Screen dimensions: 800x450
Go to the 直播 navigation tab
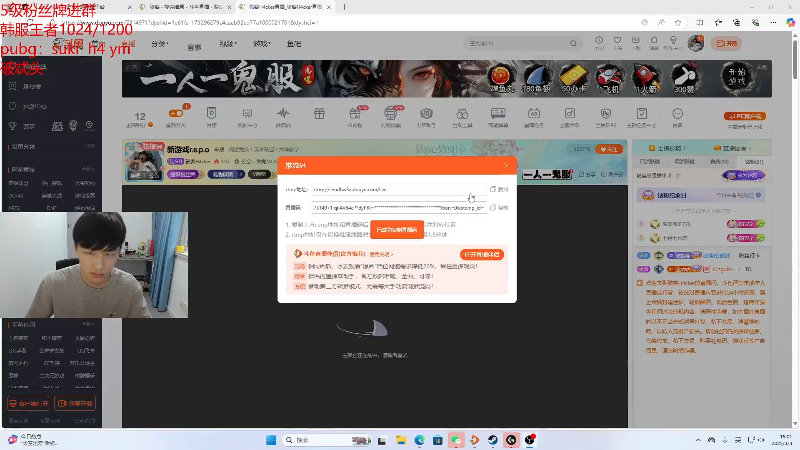tap(128, 44)
